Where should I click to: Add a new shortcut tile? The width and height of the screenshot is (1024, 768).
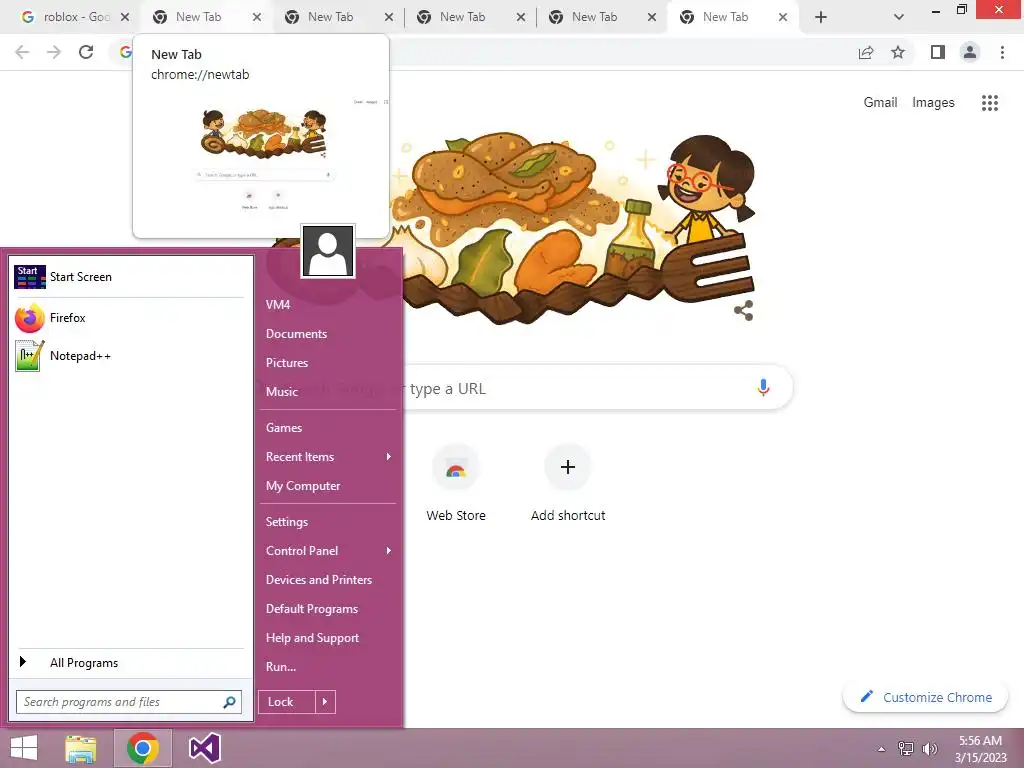[568, 468]
